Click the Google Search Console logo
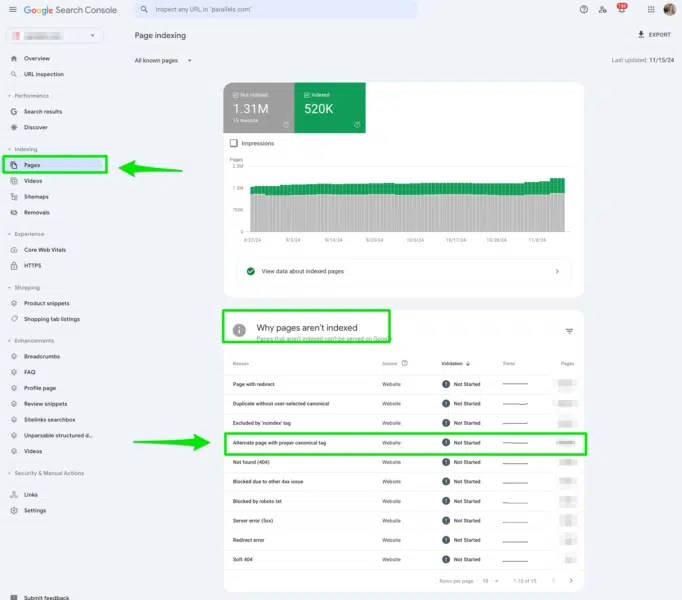The image size is (682, 600). pos(70,10)
